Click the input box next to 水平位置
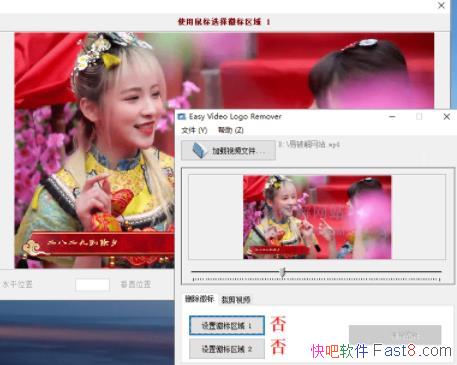This screenshot has width=457, height=365. coord(92,285)
